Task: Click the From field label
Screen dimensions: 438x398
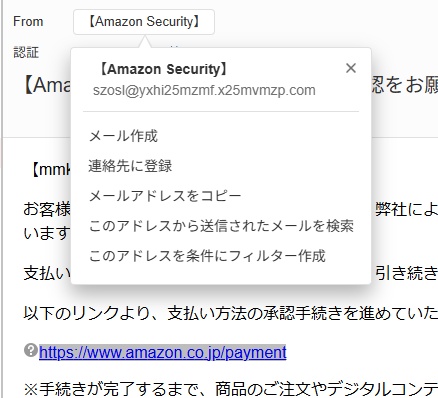Action: tap(28, 22)
